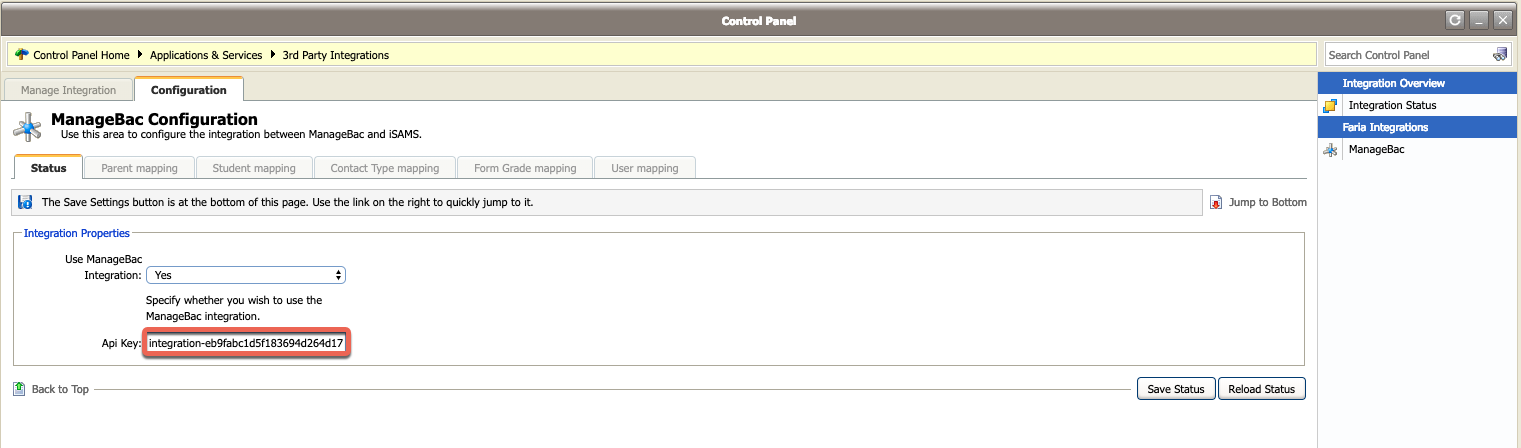The width and height of the screenshot is (1521, 448).
Task: Click the ManageBac Configuration header icon
Action: [28, 127]
